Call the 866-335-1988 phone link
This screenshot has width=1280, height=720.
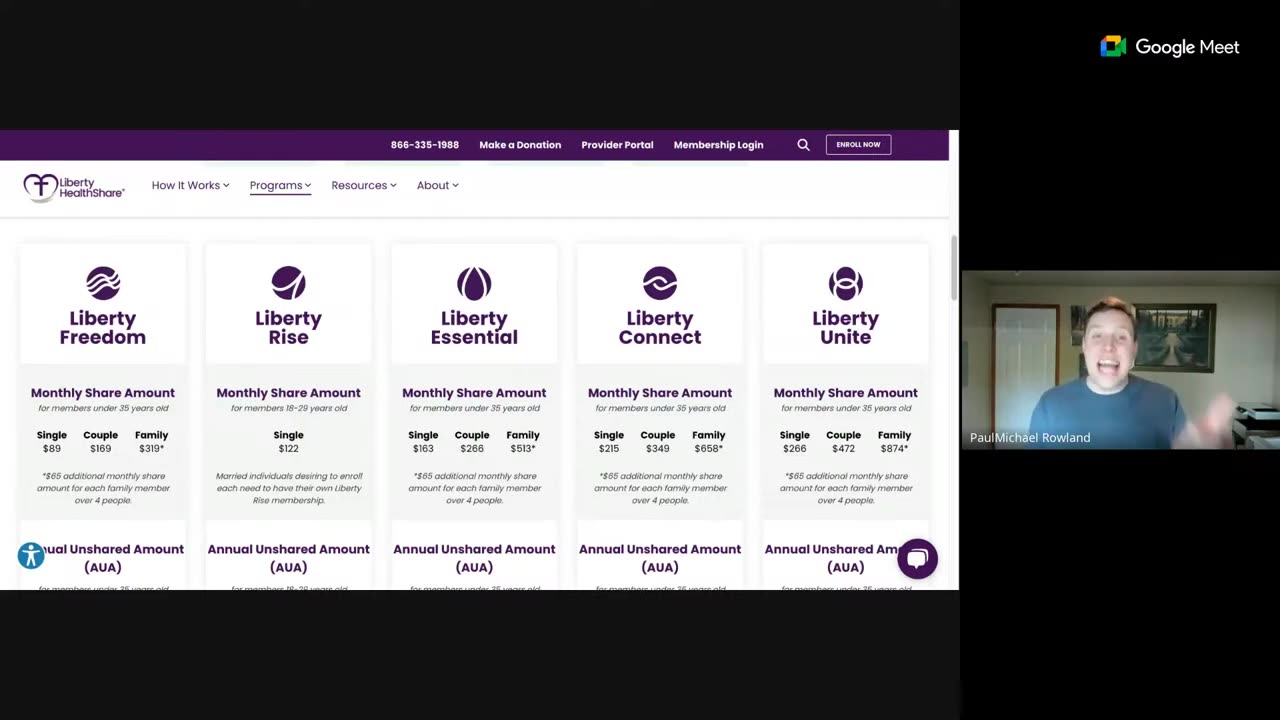(x=425, y=145)
